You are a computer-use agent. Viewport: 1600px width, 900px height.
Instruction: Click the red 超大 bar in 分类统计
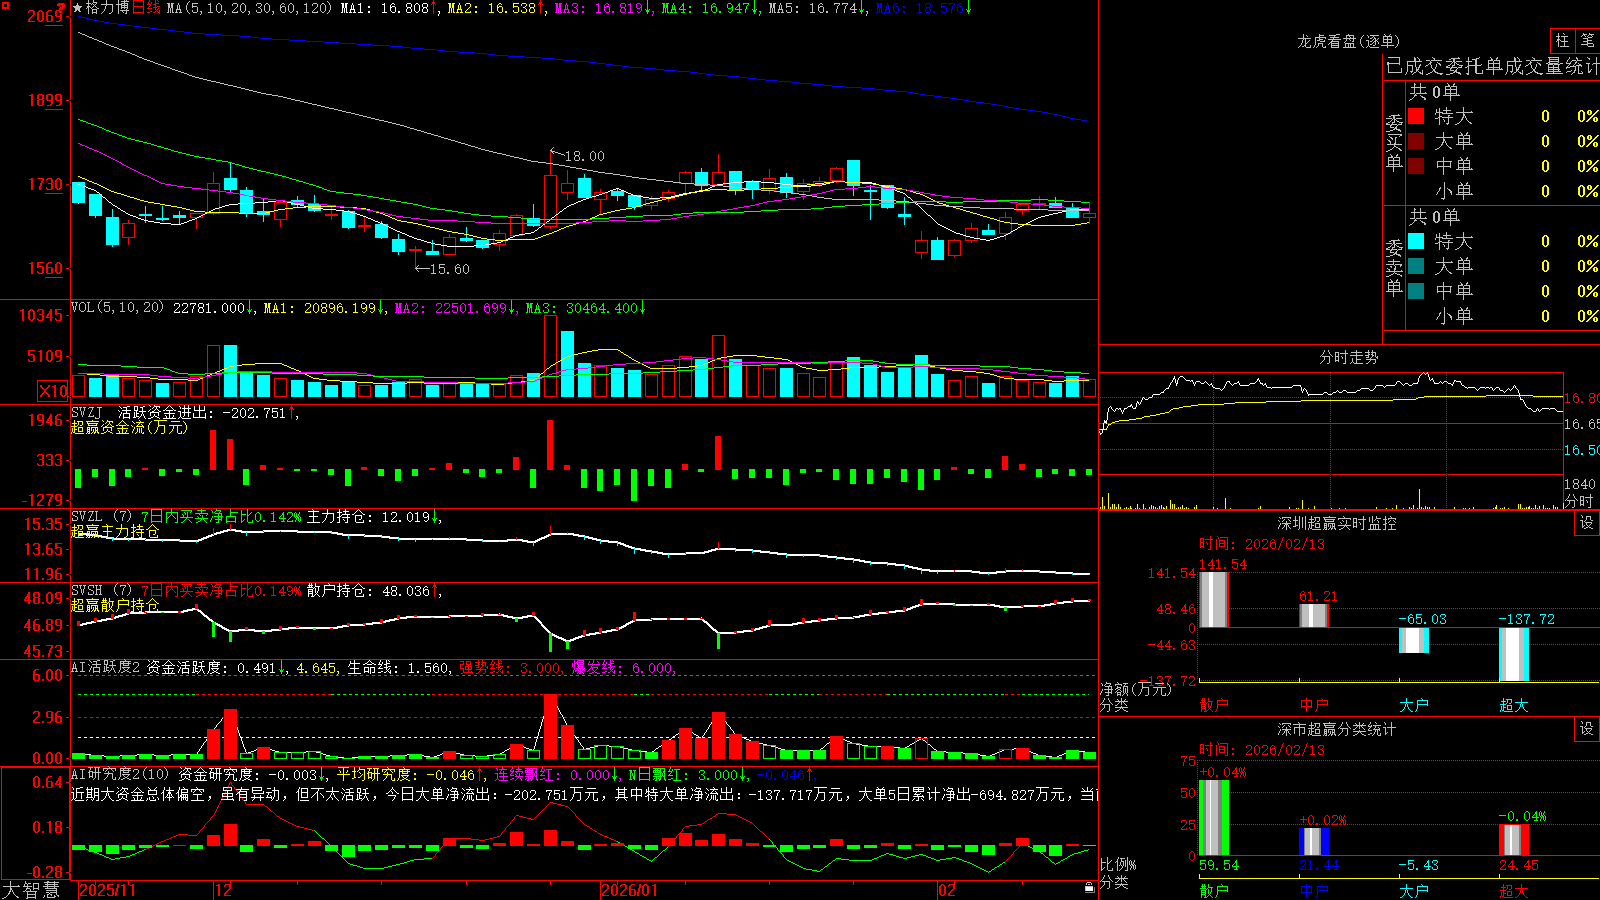click(1513, 840)
